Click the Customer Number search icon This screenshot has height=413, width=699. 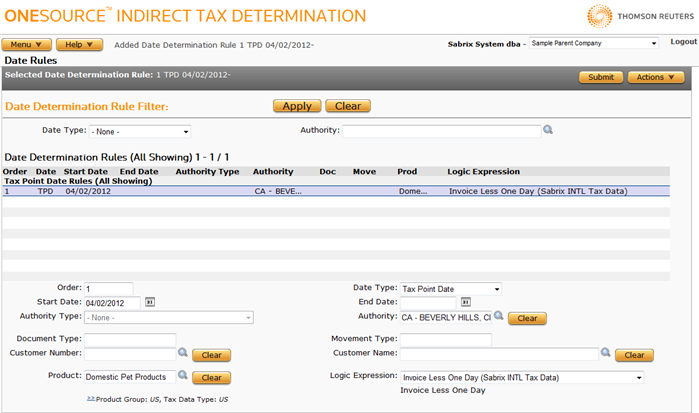tap(182, 353)
